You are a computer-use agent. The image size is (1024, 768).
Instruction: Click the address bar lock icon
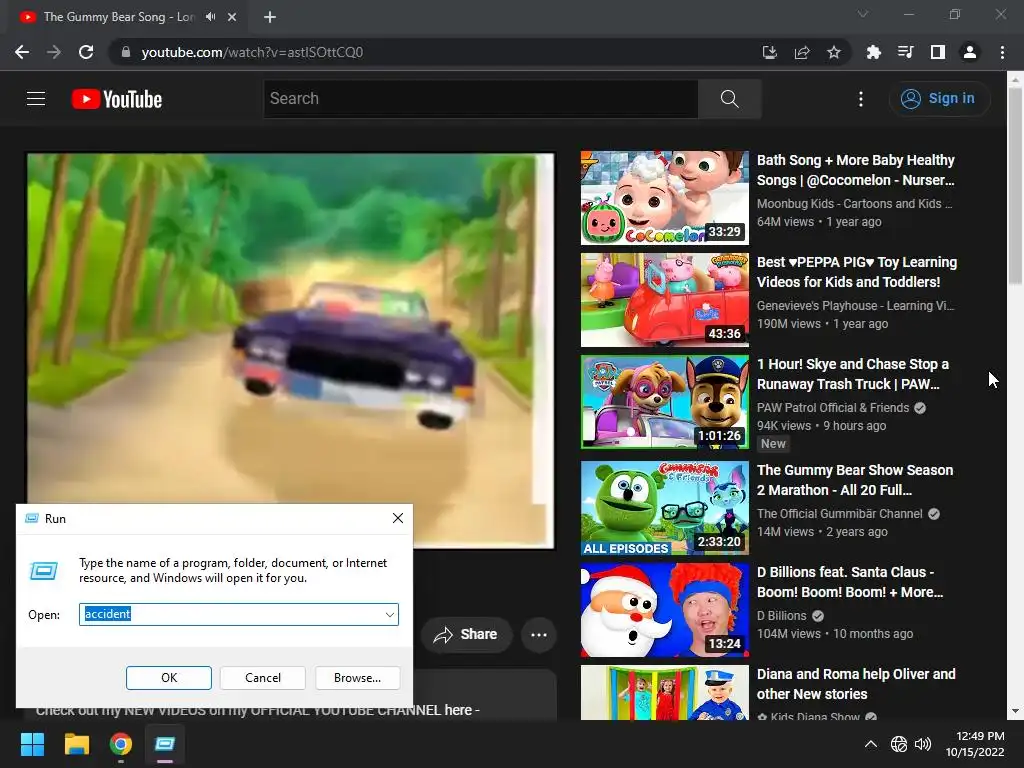click(126, 52)
